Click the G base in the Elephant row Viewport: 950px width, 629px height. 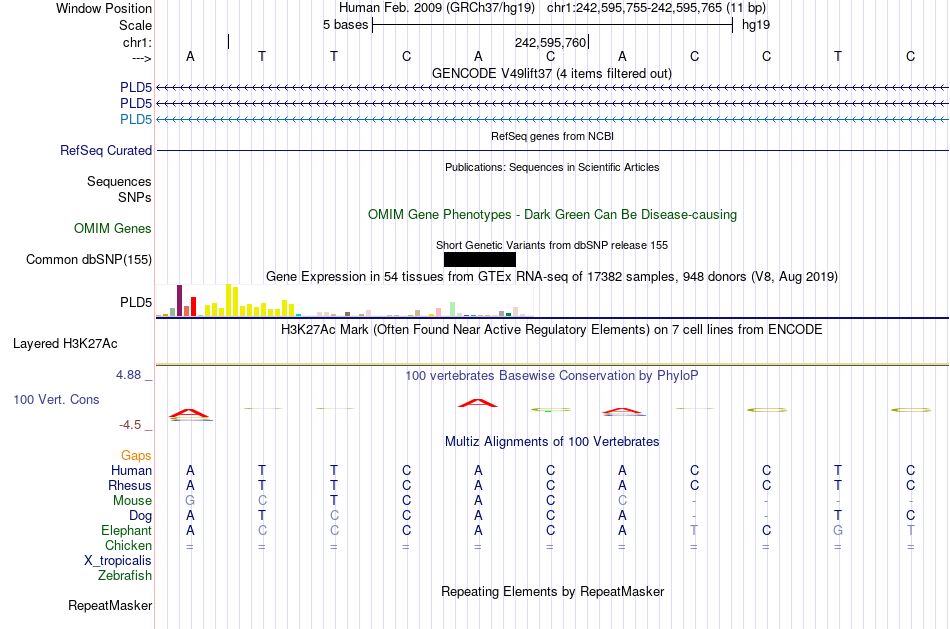(838, 531)
